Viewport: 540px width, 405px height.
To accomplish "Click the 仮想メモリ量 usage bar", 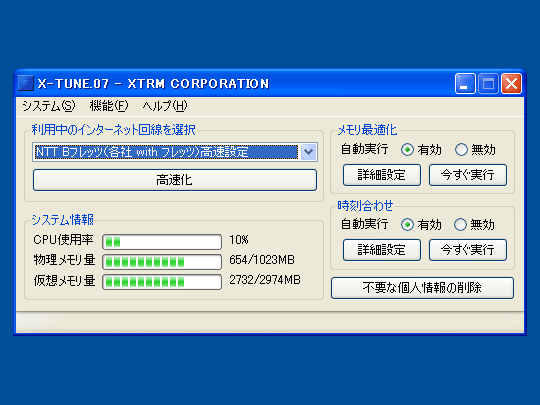I will click(x=162, y=282).
